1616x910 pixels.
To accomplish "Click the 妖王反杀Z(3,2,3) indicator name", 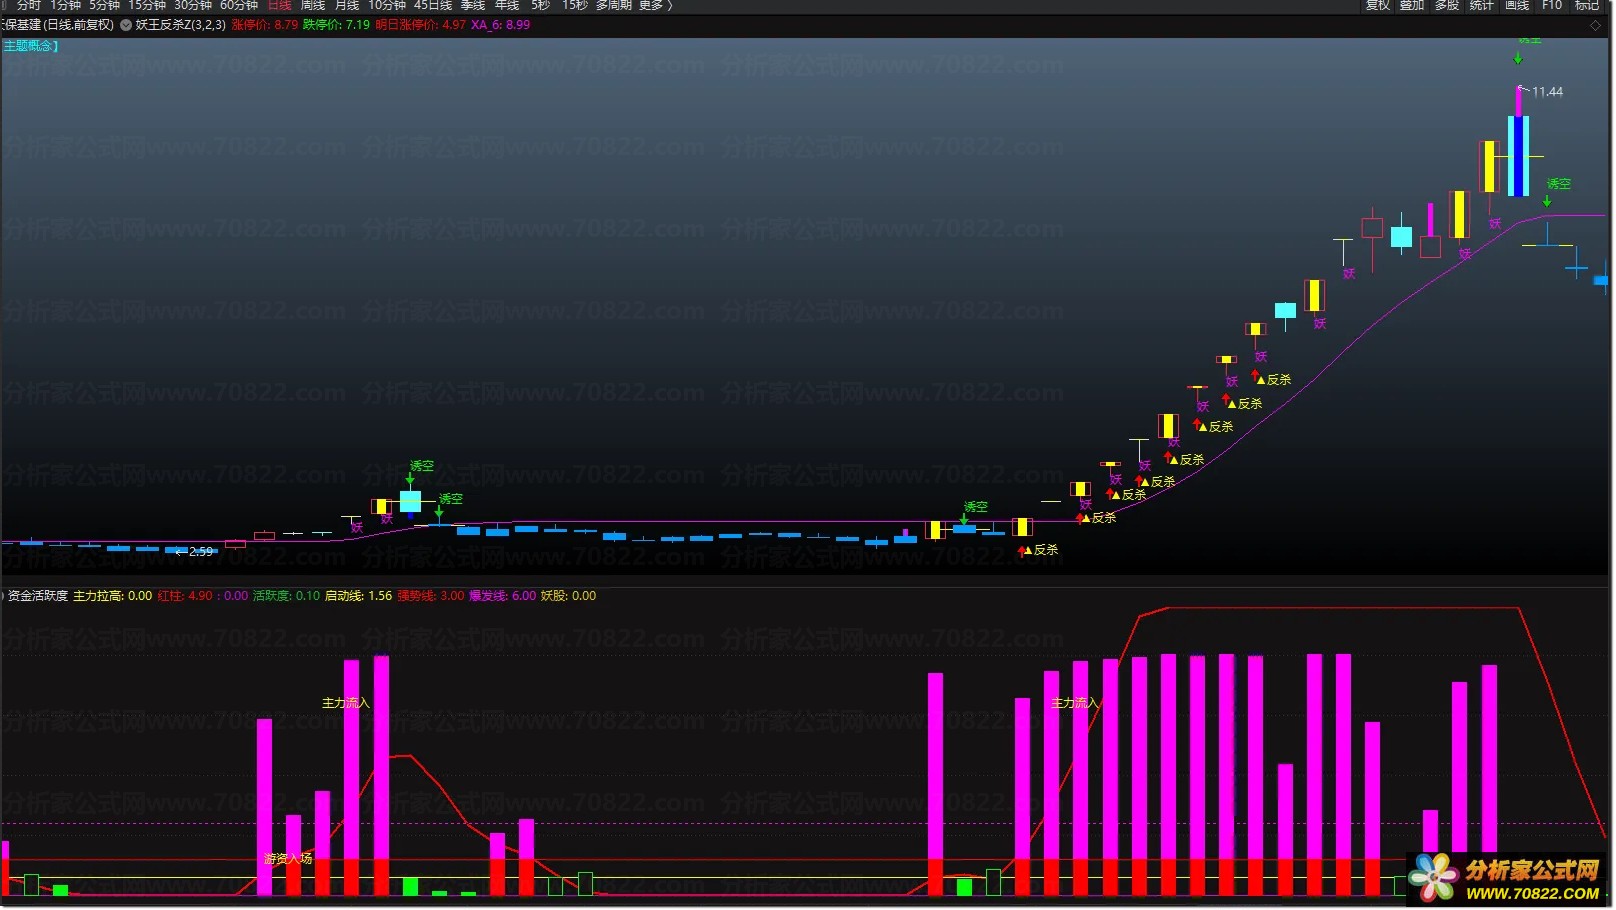I will click(181, 25).
